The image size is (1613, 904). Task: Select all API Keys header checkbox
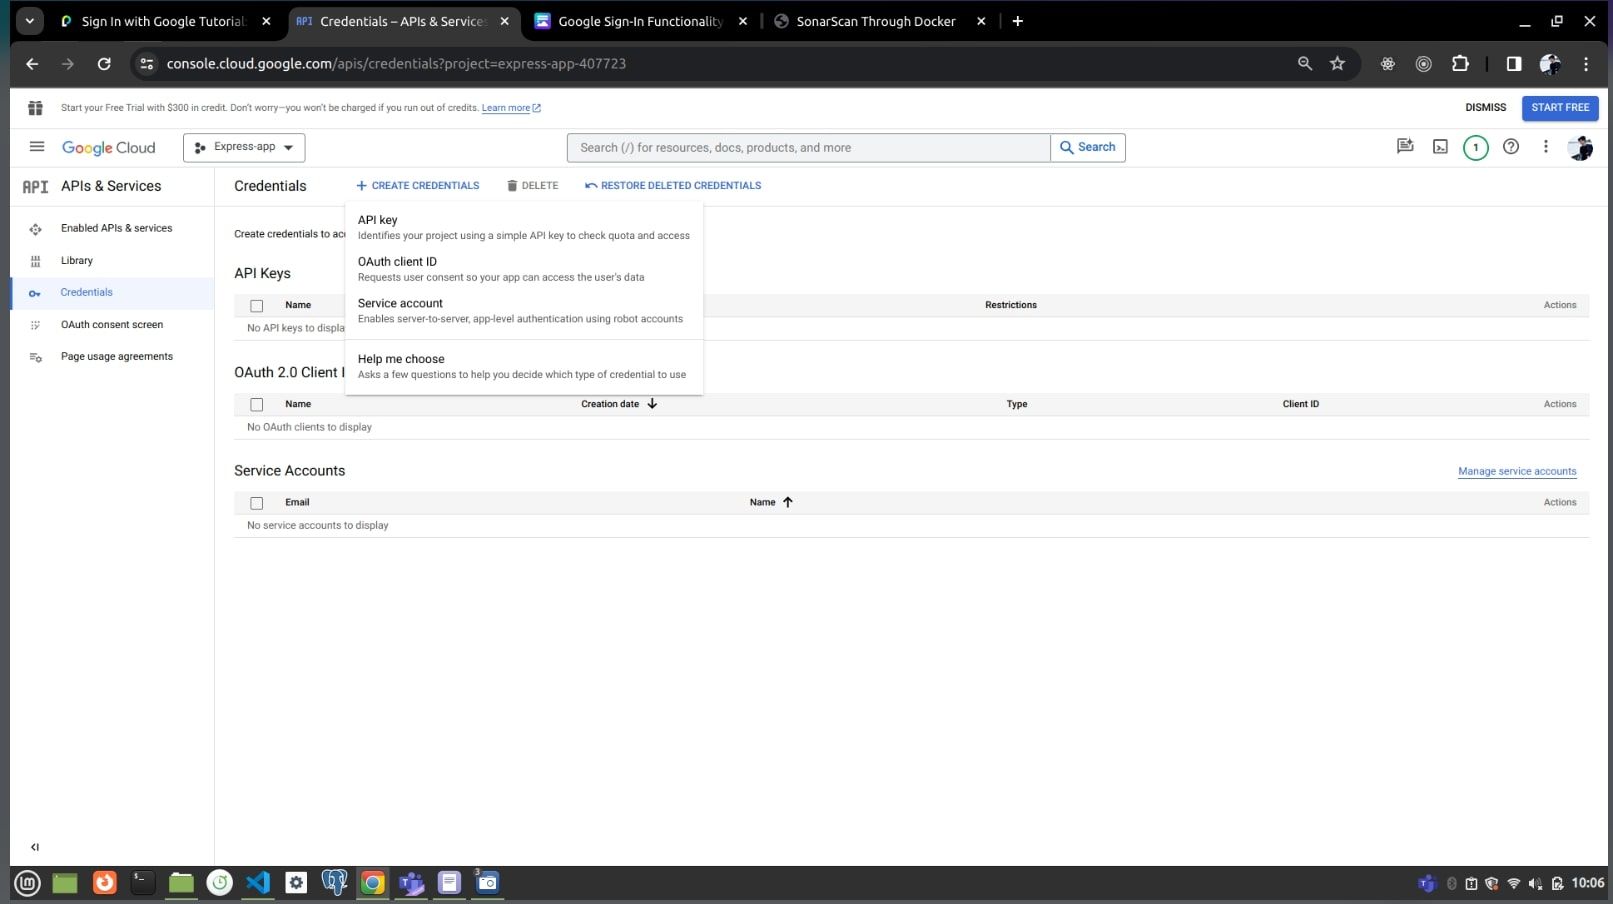(x=257, y=306)
